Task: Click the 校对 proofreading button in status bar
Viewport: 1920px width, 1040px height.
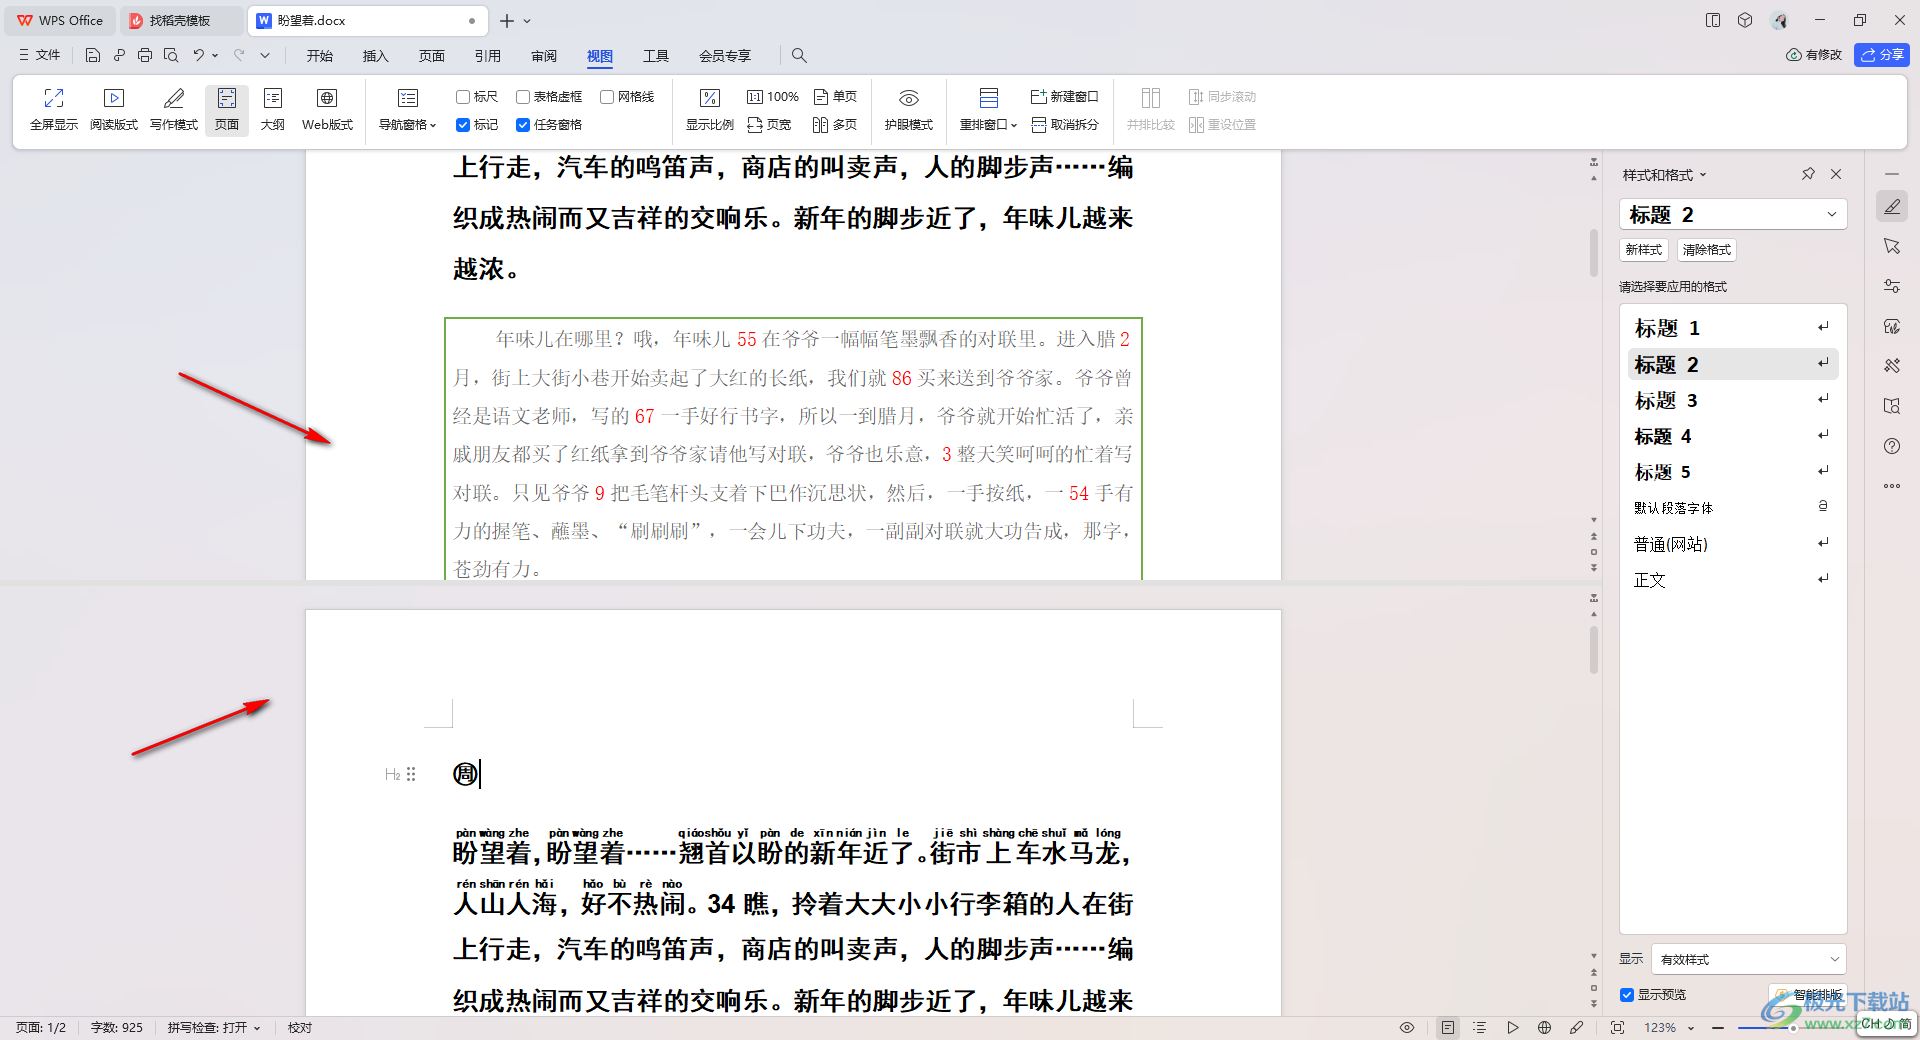Action: click(299, 1027)
